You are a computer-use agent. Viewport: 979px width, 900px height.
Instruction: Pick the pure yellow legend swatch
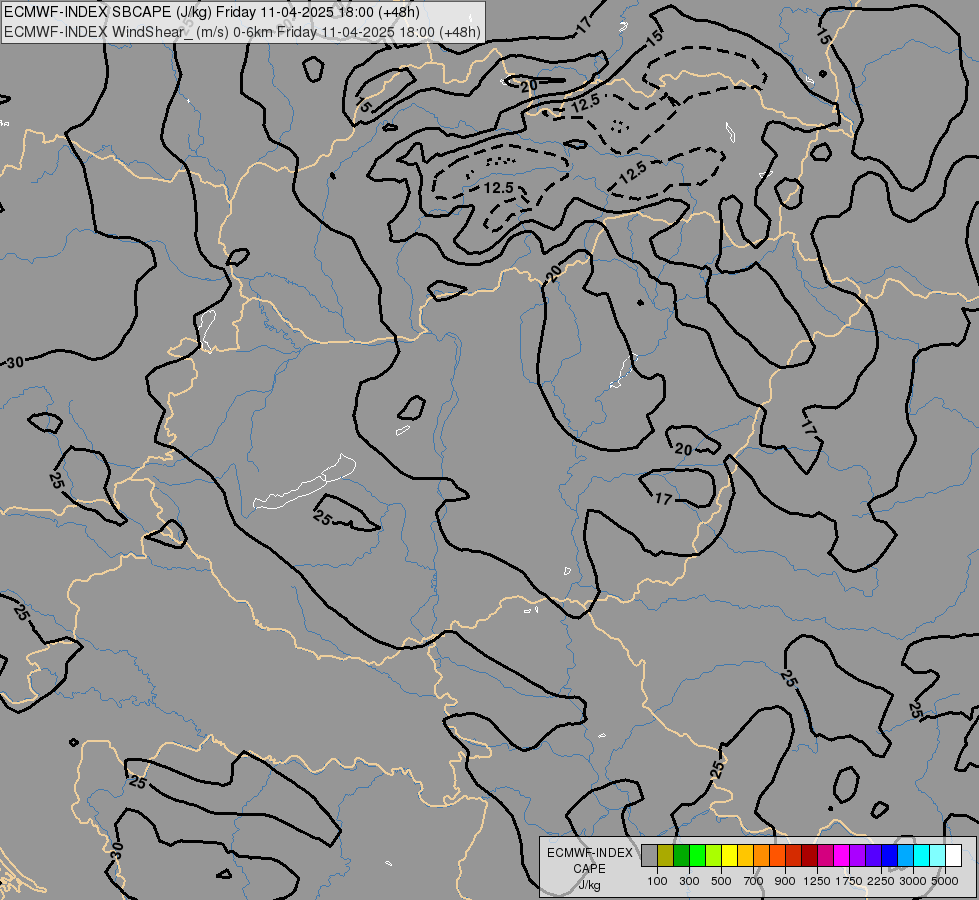pos(729,855)
